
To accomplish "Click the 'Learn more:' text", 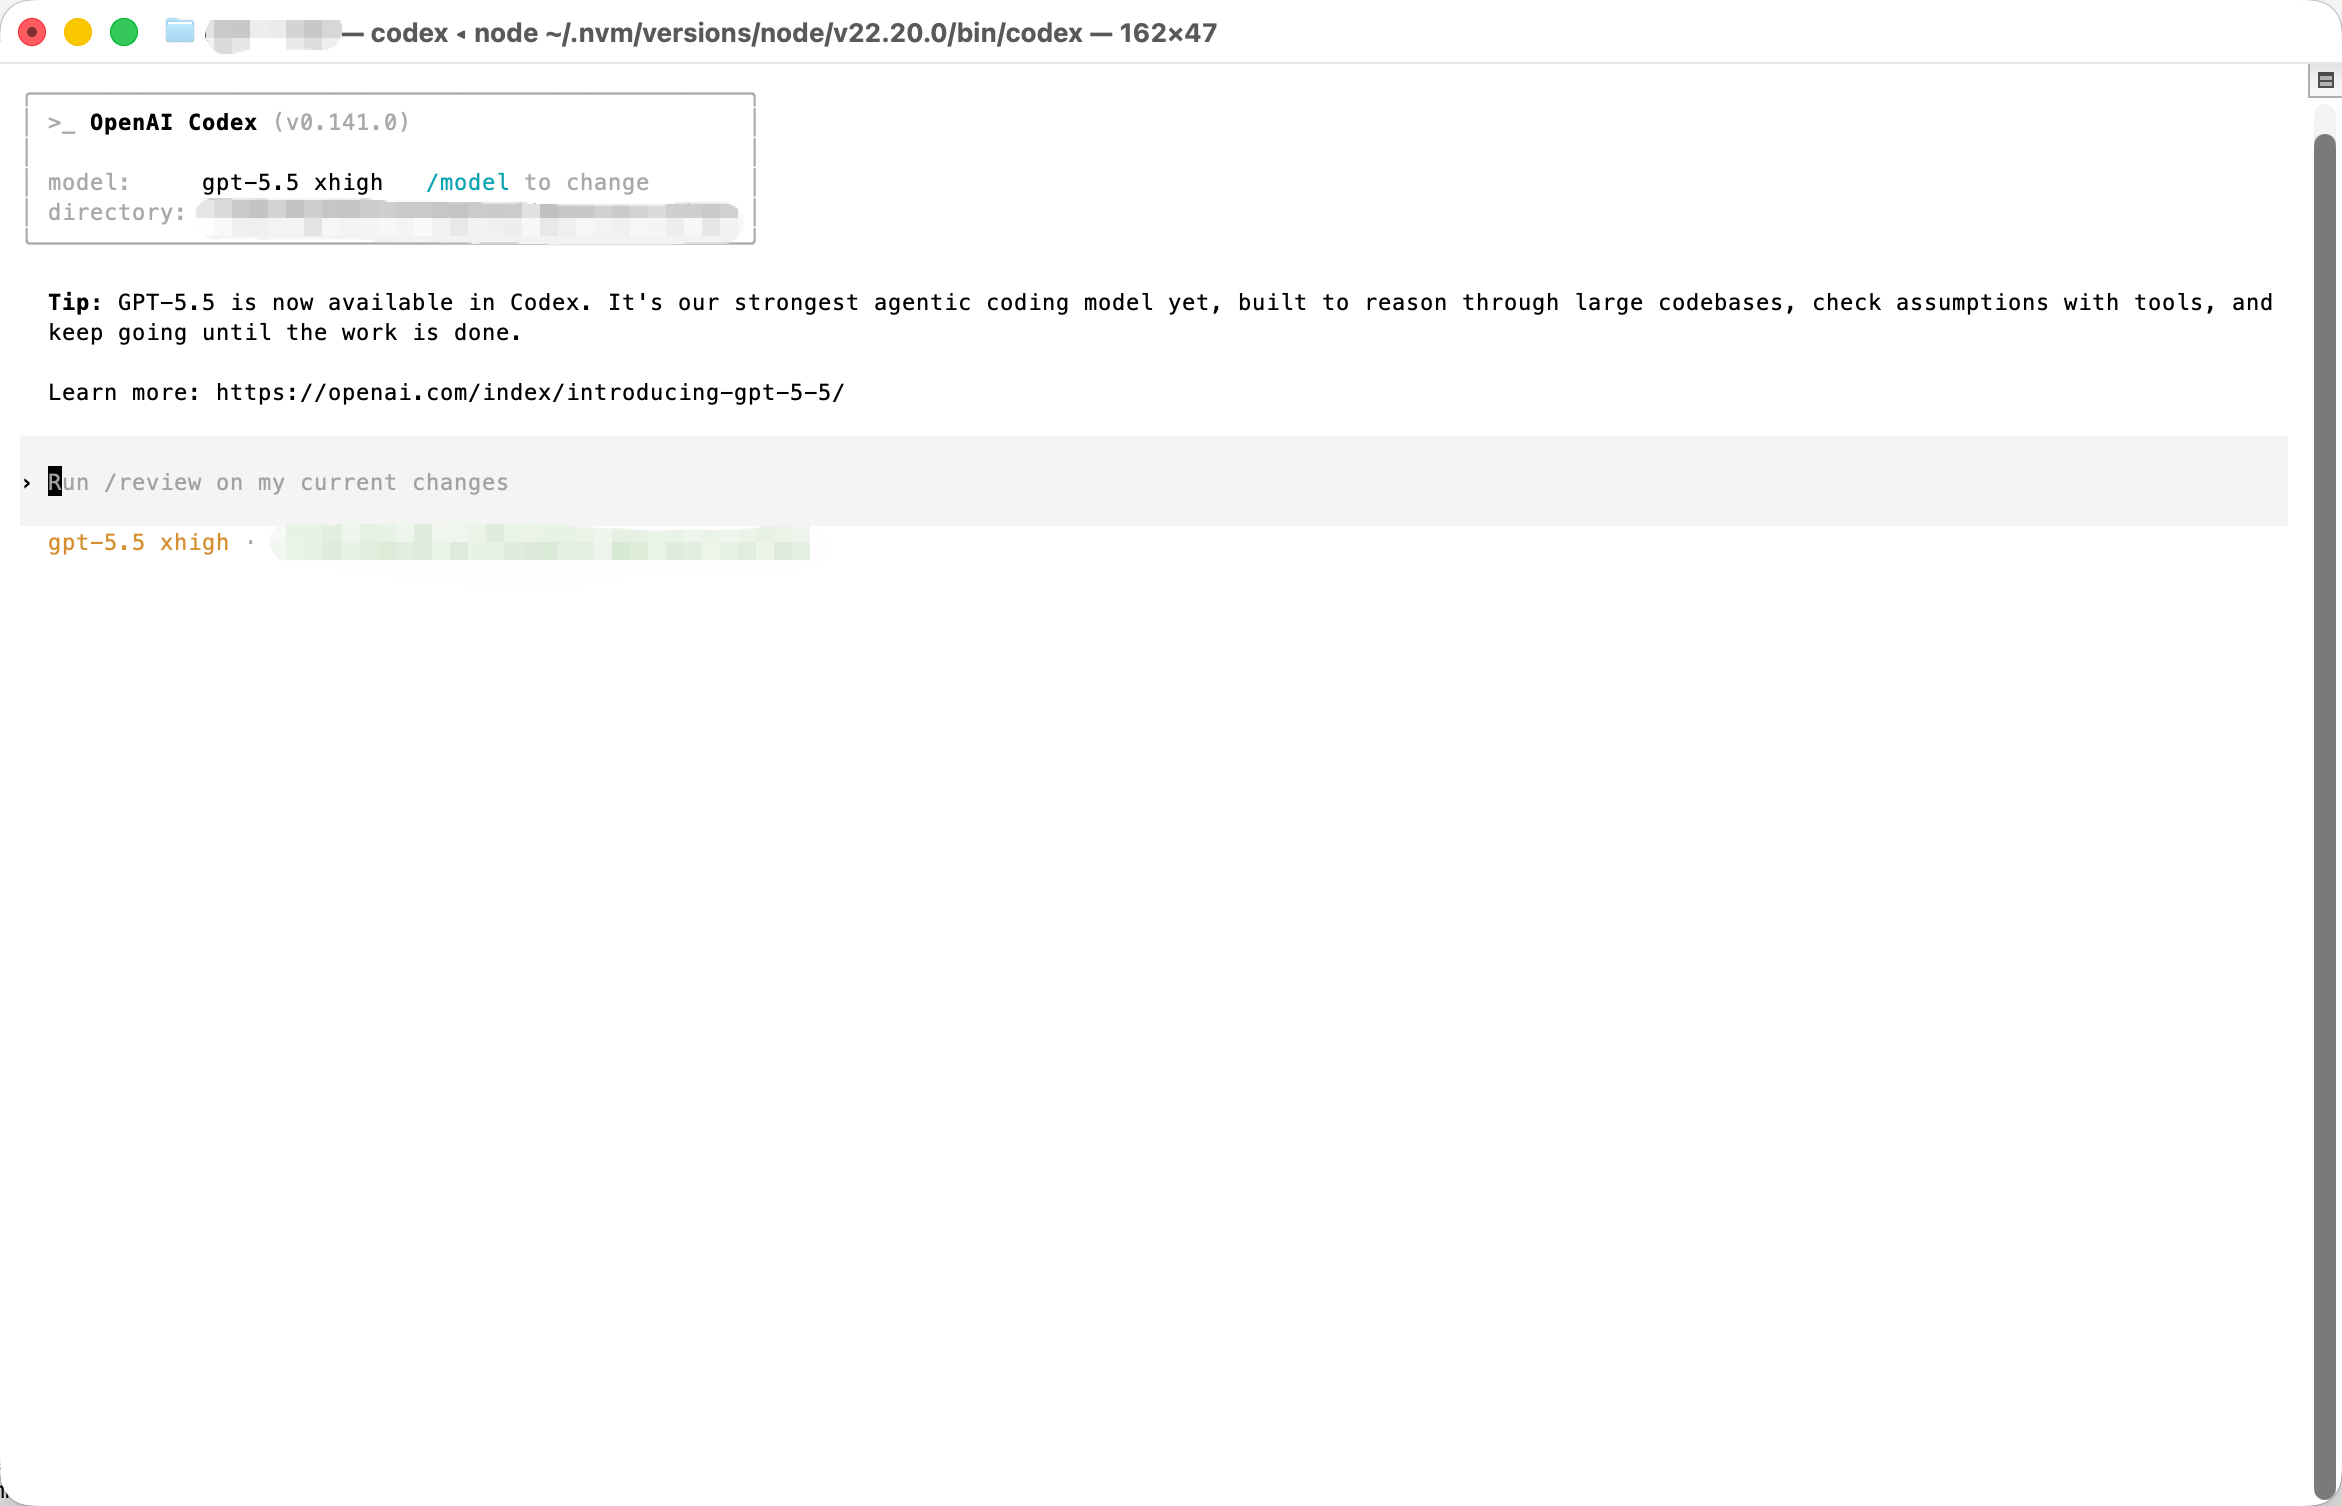I will click(124, 392).
